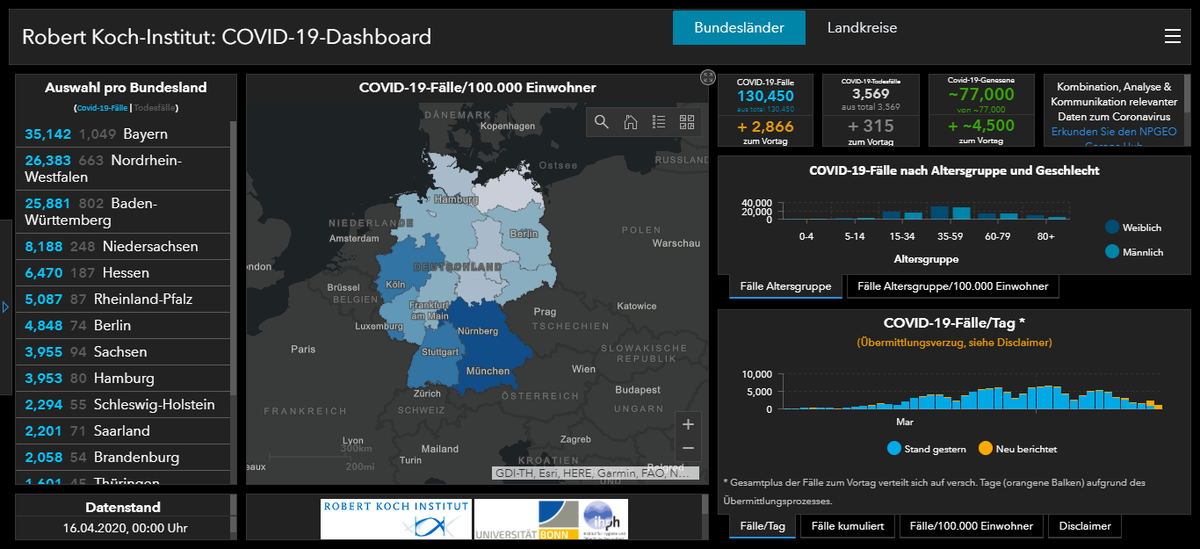Select Hessen in the list
This screenshot has width=1200, height=549.
coord(123,273)
